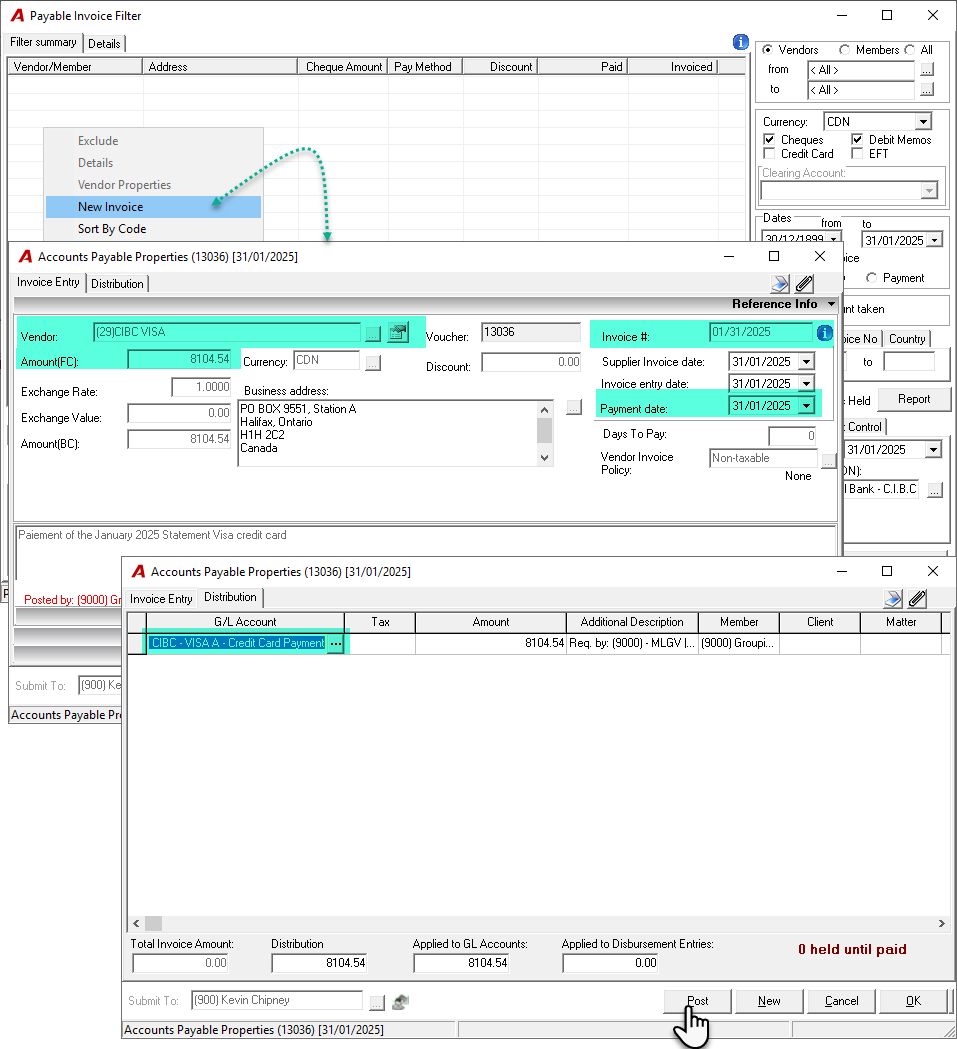This screenshot has height=1049, width=957.
Task: Click the Days To Pay input field
Action: pyautogui.click(x=793, y=436)
